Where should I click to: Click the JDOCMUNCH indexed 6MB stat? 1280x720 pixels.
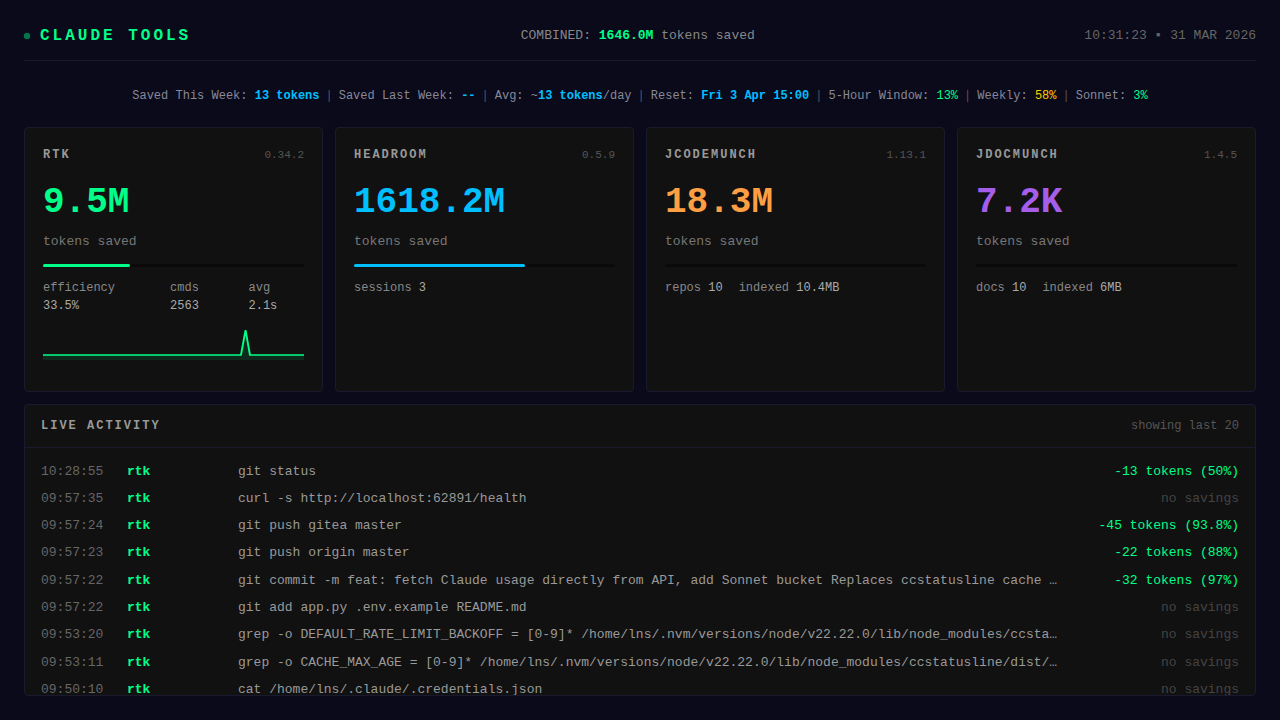[1082, 288]
